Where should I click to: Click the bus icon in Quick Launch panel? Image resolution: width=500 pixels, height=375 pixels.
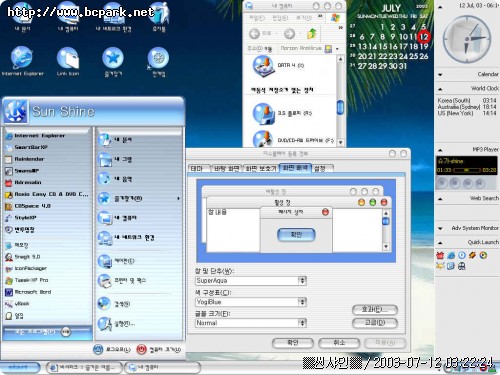(462, 266)
